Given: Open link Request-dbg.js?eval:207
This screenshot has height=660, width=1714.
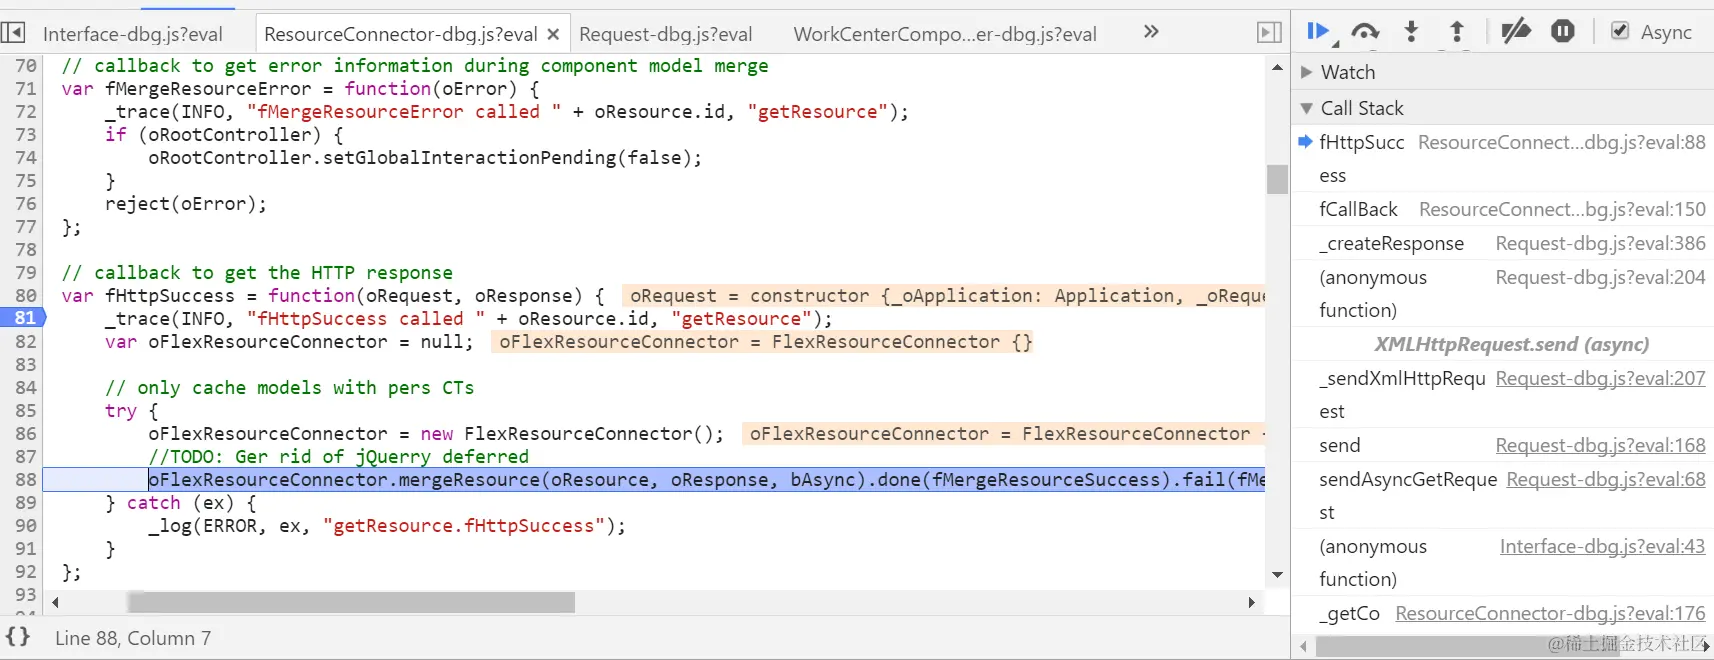Looking at the screenshot, I should (1600, 378).
